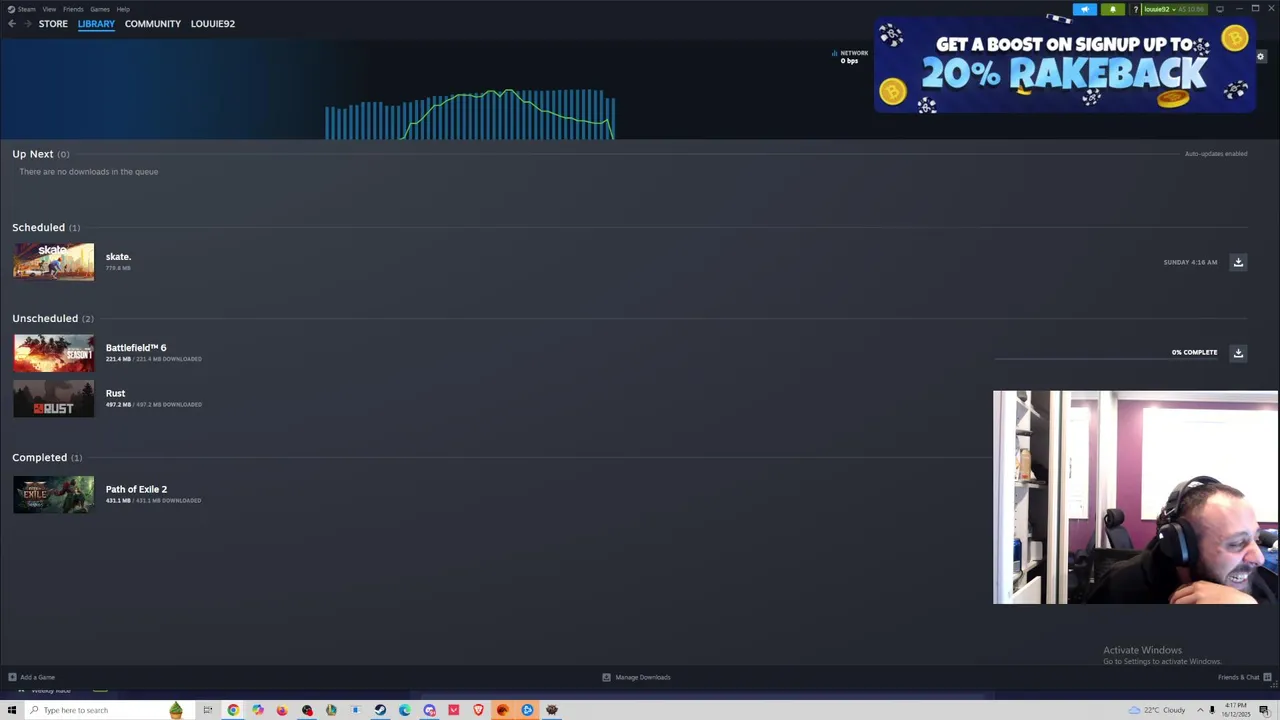Open the COMMUNITY tab

tap(153, 24)
